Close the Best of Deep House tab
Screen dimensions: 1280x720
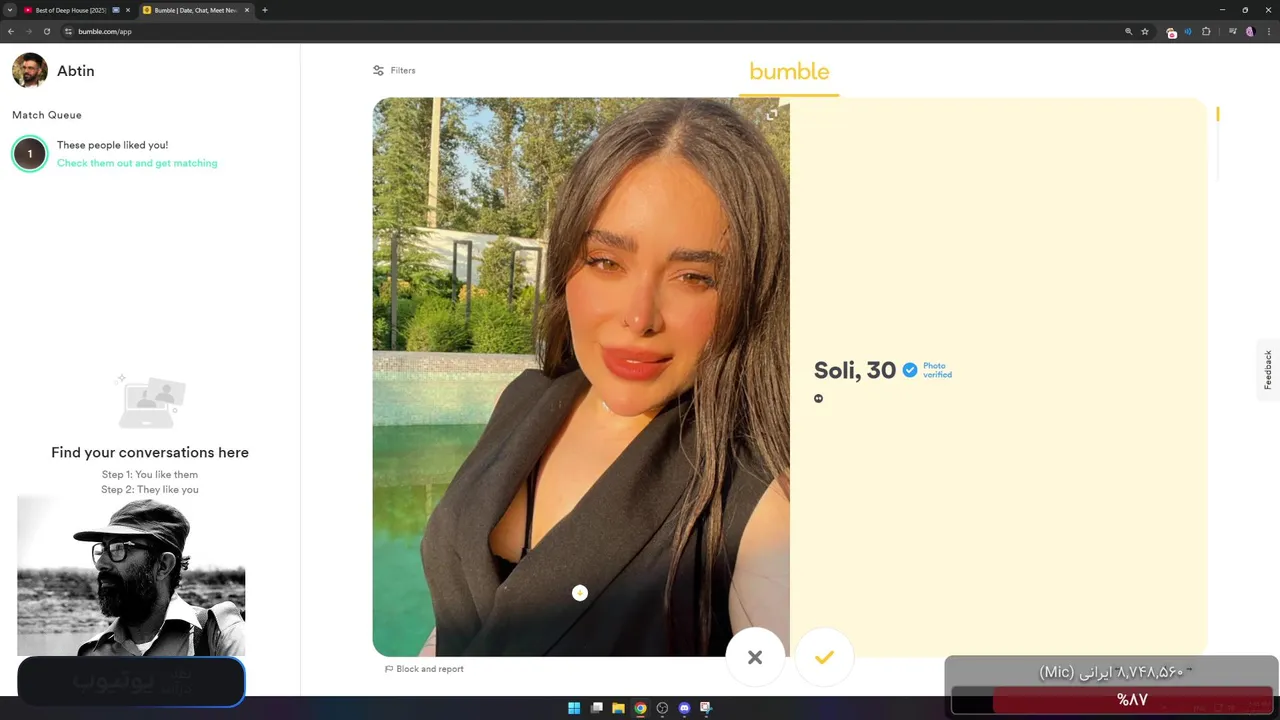128,10
